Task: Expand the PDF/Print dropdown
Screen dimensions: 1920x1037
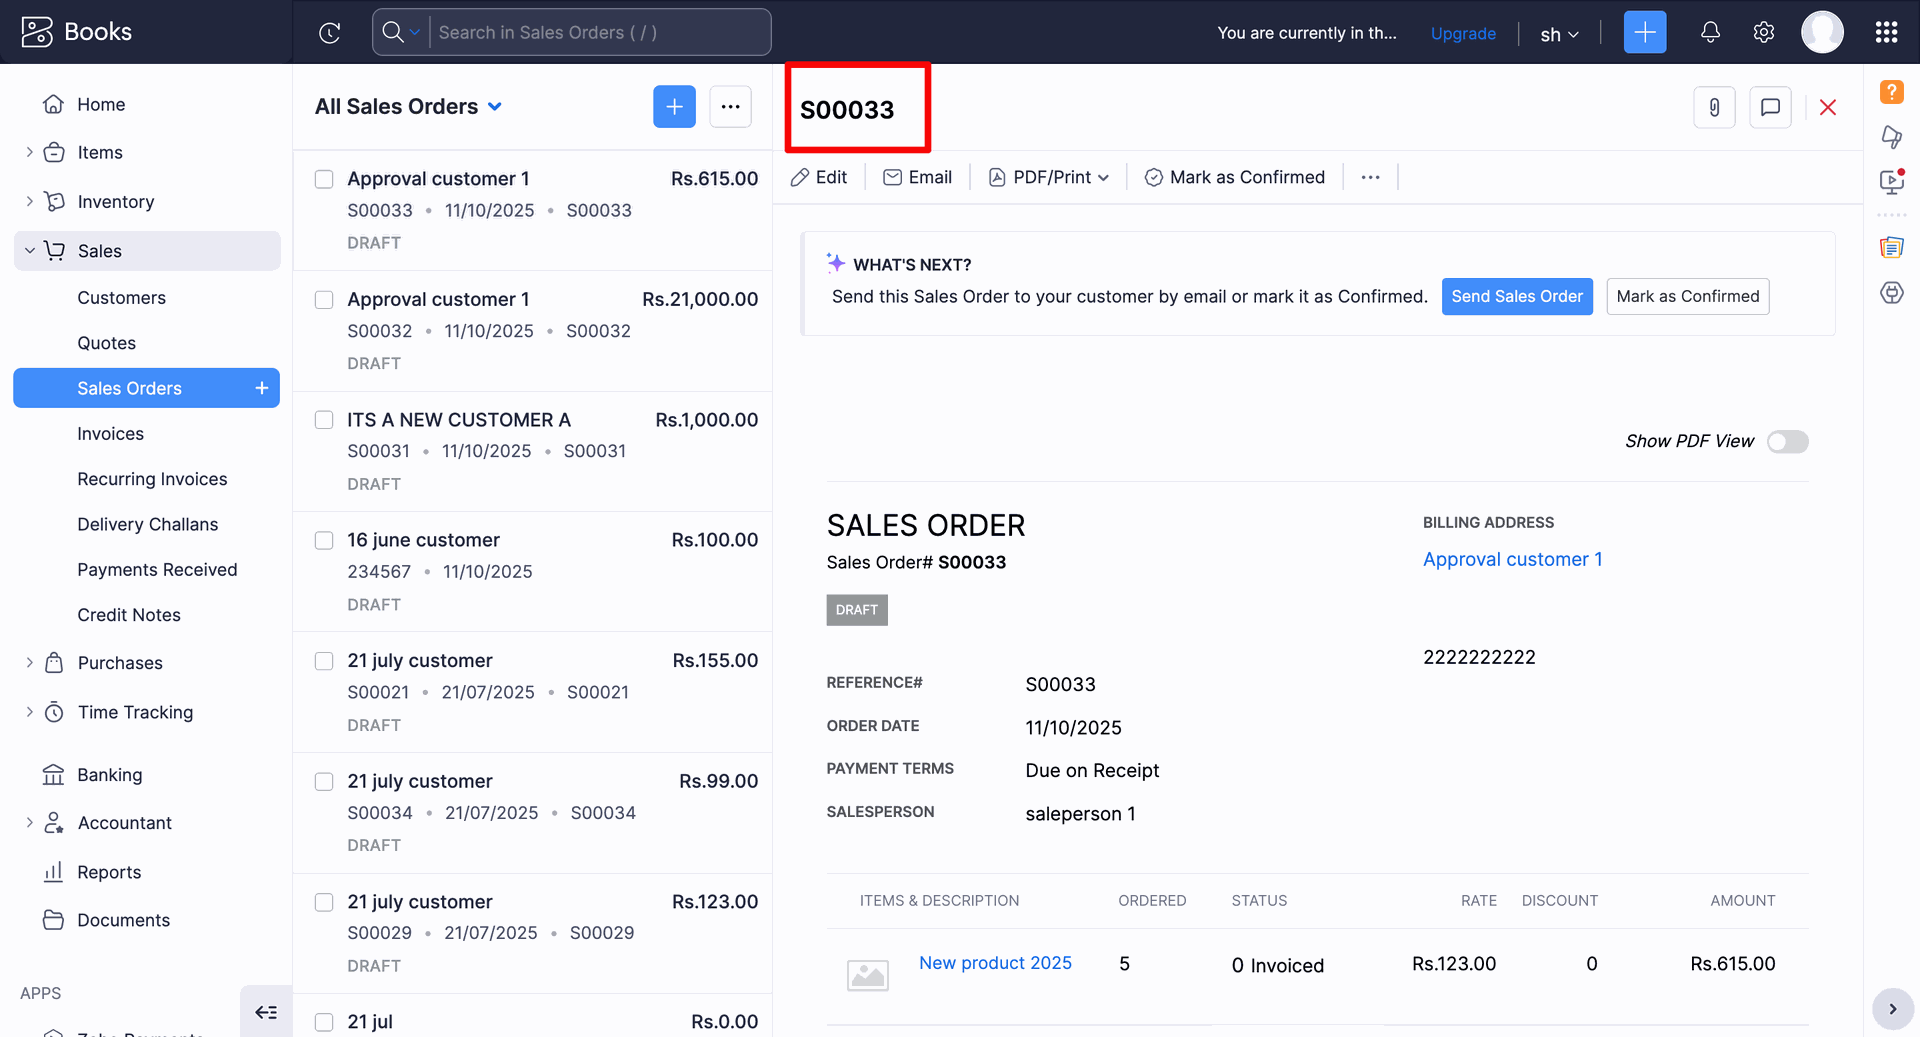Action: click(x=1050, y=177)
